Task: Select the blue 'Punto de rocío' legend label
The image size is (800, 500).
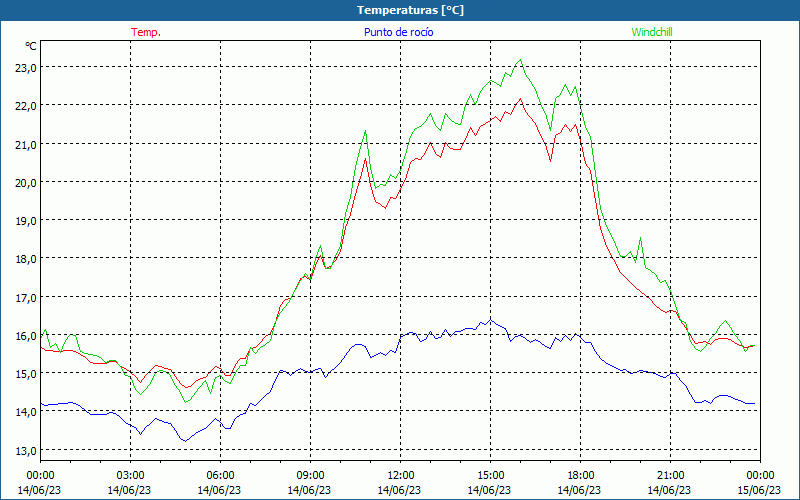Action: [x=398, y=32]
